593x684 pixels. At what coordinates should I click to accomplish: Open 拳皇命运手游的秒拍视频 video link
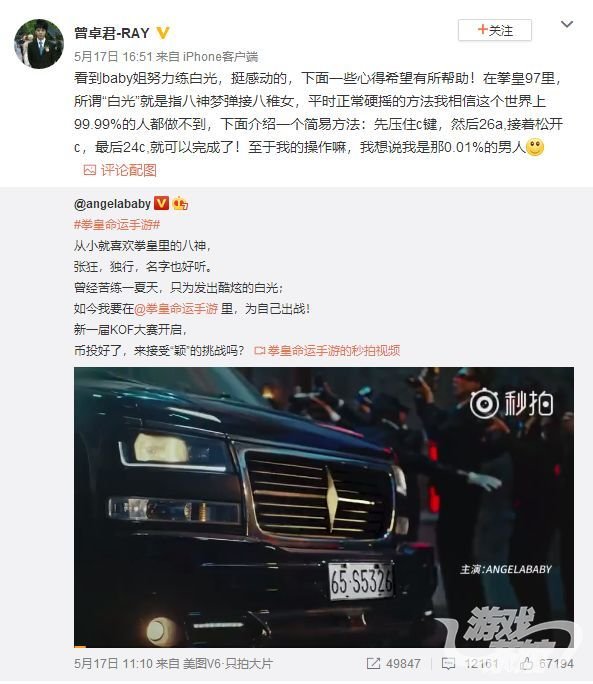coord(334,351)
